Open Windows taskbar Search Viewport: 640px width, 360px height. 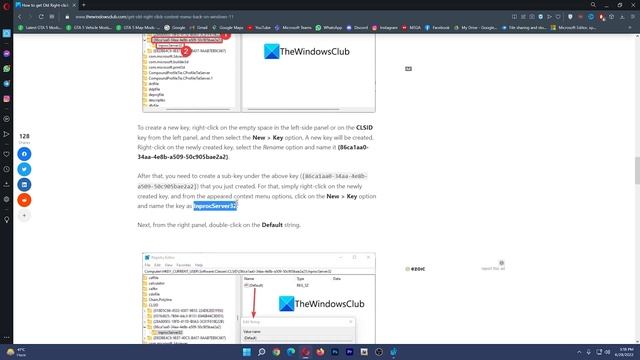pyautogui.click(x=262, y=352)
